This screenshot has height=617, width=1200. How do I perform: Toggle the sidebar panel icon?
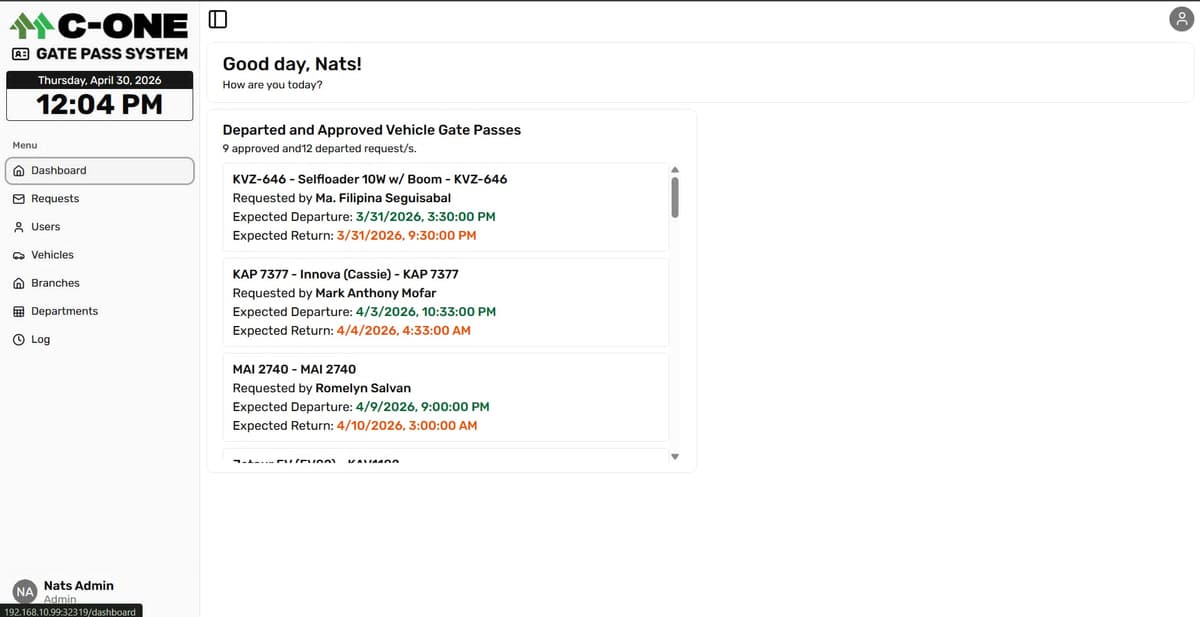(x=219, y=18)
